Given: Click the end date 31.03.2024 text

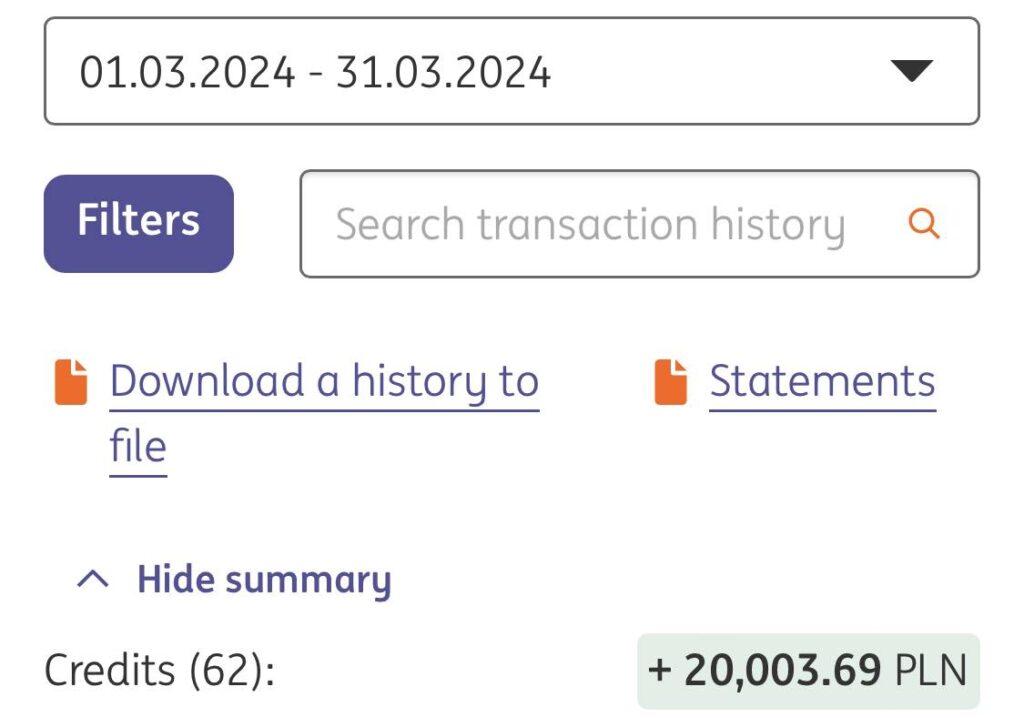Looking at the screenshot, I should click(443, 73).
